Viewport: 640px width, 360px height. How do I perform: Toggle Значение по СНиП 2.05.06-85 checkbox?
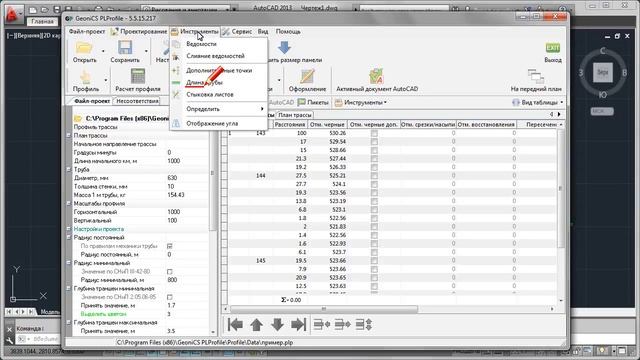170,297
